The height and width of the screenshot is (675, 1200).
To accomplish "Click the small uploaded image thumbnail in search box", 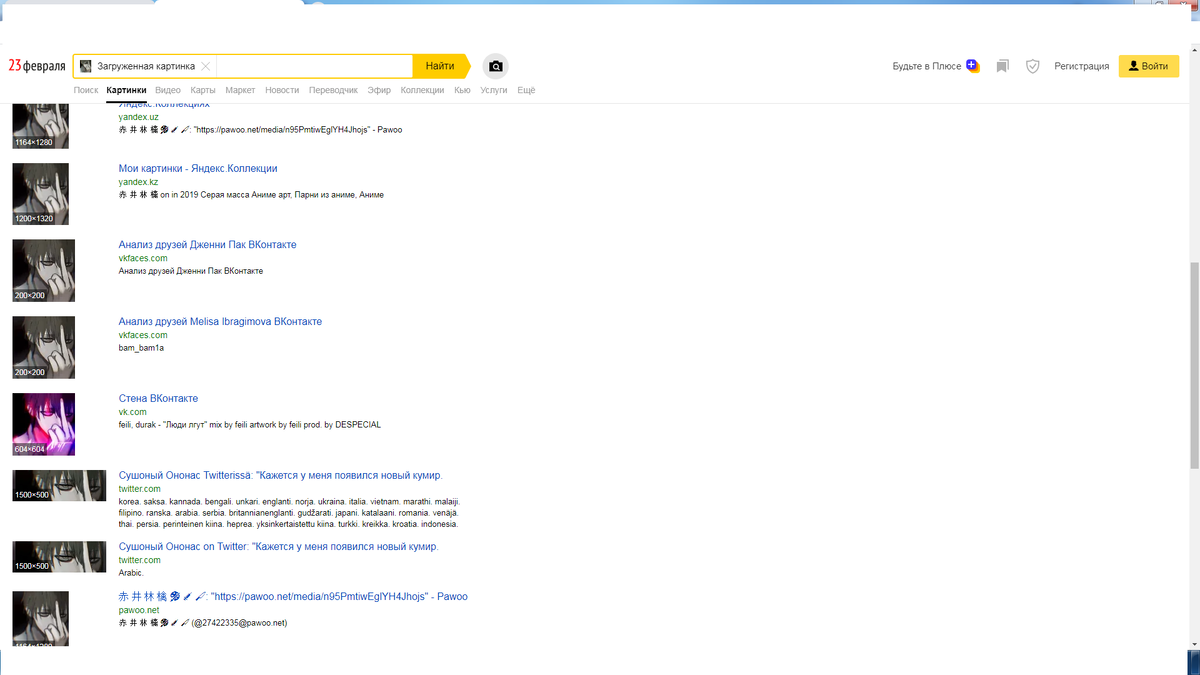I will (x=86, y=66).
